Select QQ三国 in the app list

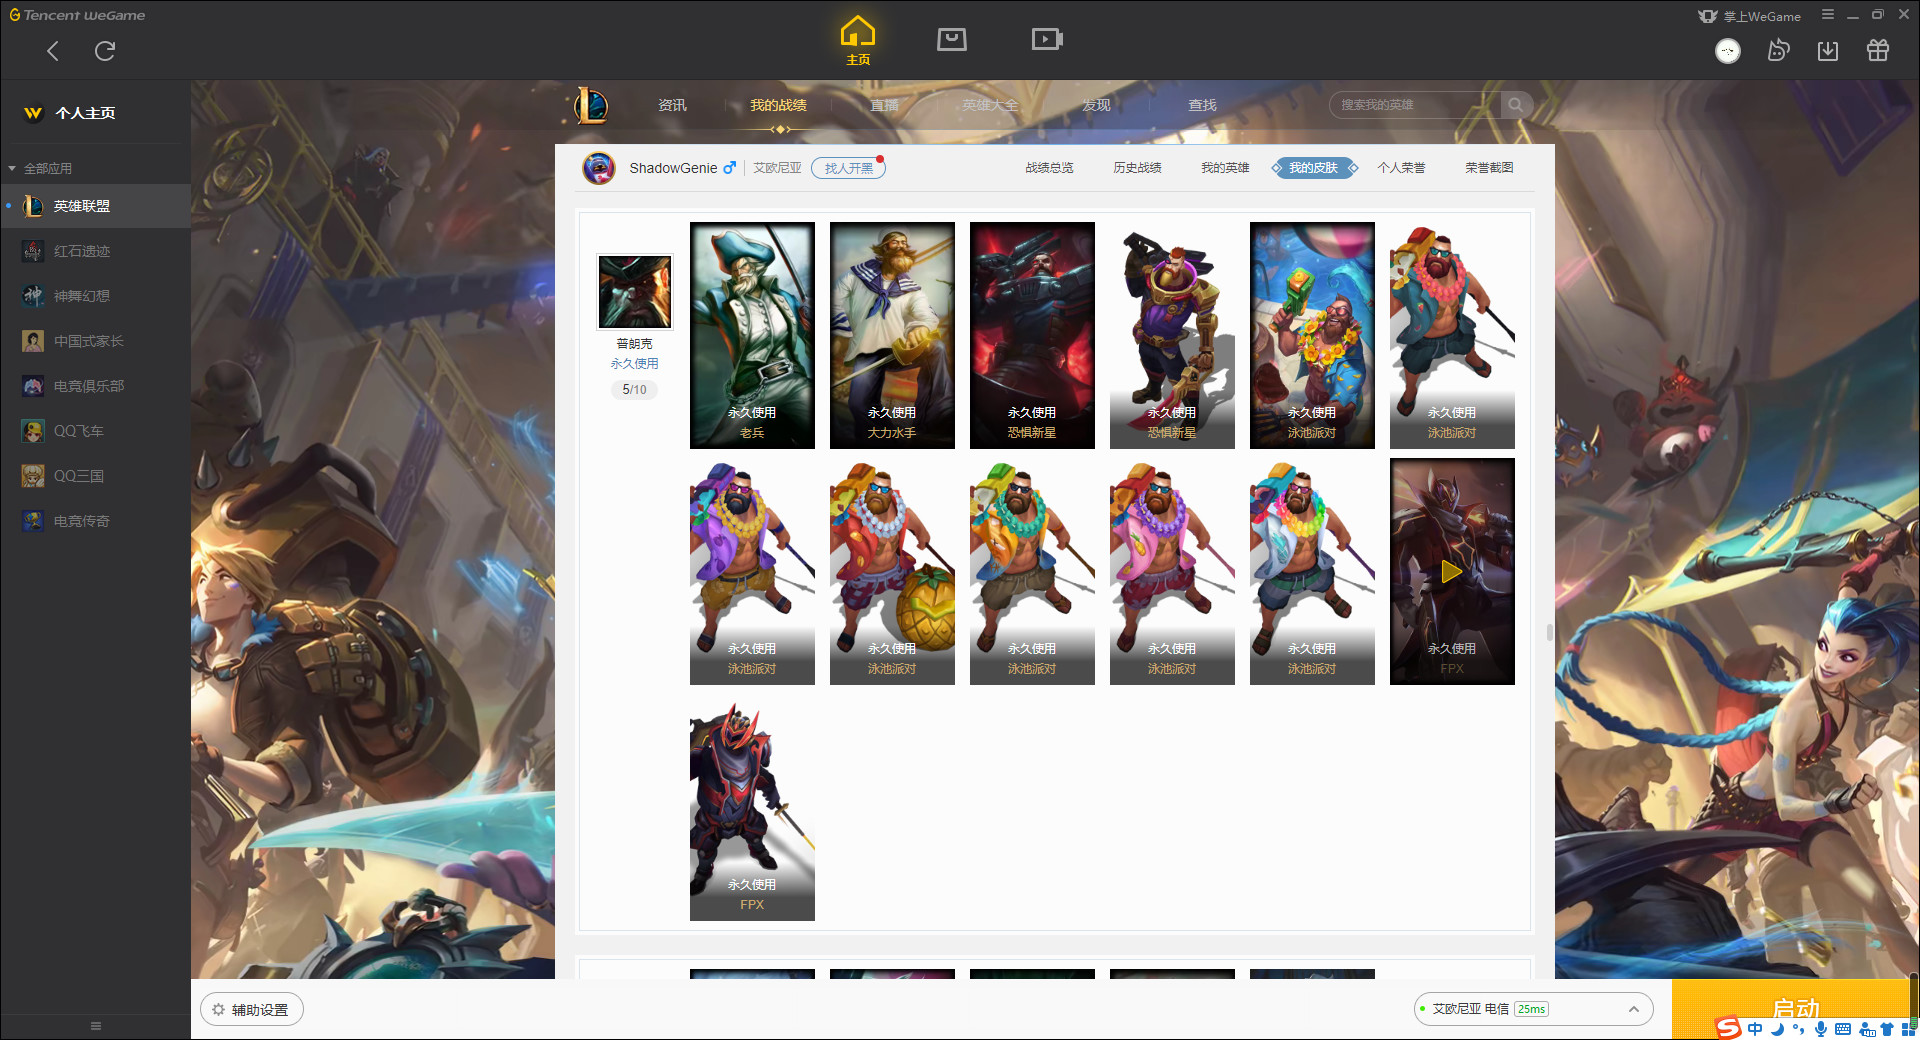(x=95, y=476)
